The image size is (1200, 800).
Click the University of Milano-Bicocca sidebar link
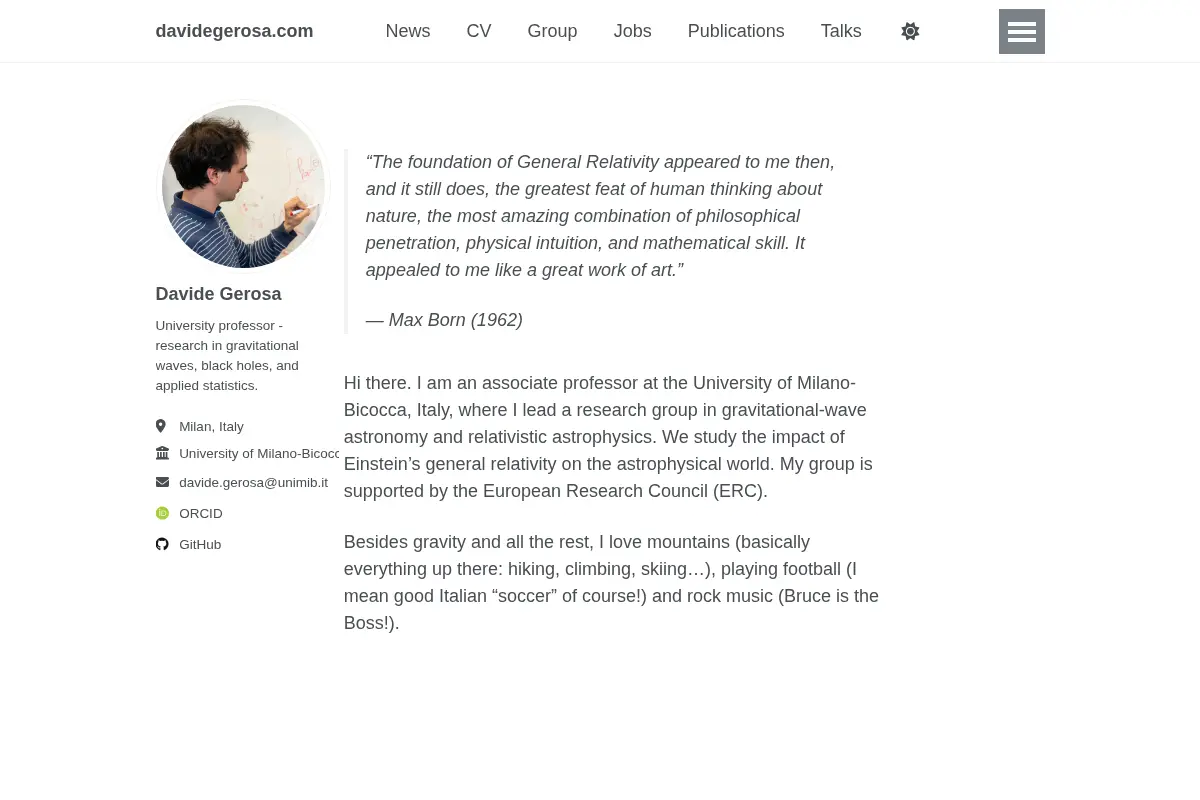pos(259,453)
